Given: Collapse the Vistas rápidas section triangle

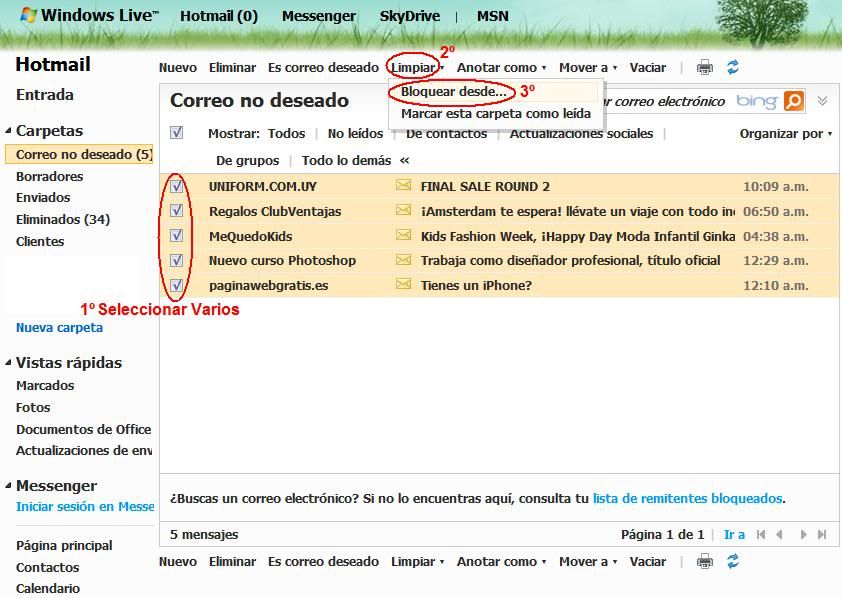Looking at the screenshot, I should tap(8, 363).
